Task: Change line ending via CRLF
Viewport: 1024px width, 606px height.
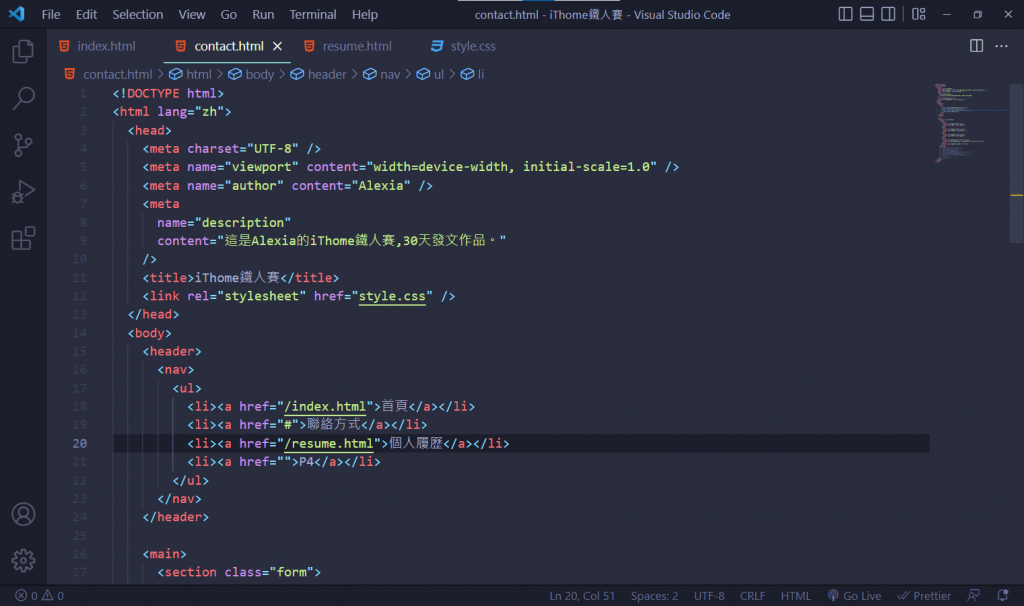Action: tap(752, 596)
